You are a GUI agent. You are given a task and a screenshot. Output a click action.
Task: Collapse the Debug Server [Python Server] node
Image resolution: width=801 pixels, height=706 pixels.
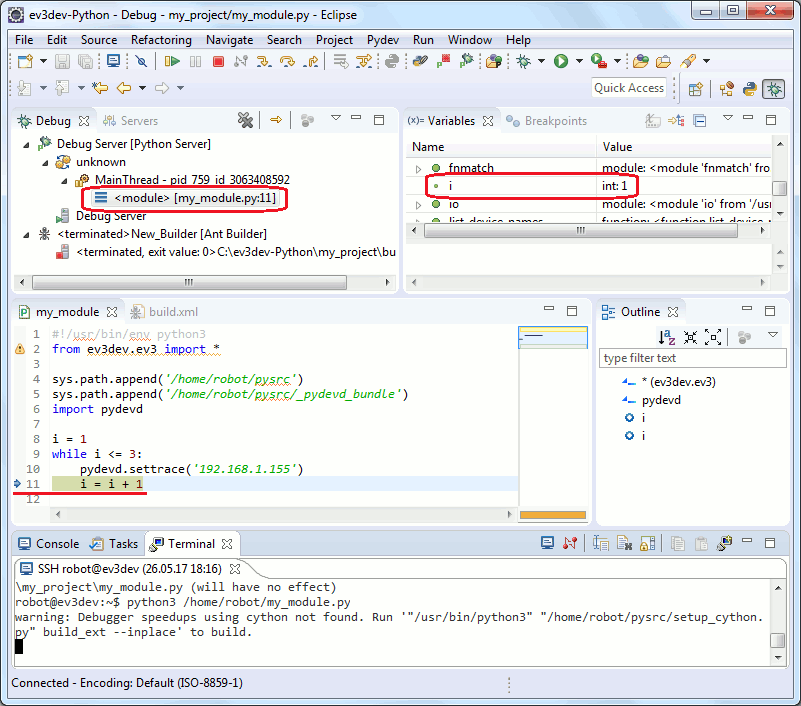click(x=26, y=145)
